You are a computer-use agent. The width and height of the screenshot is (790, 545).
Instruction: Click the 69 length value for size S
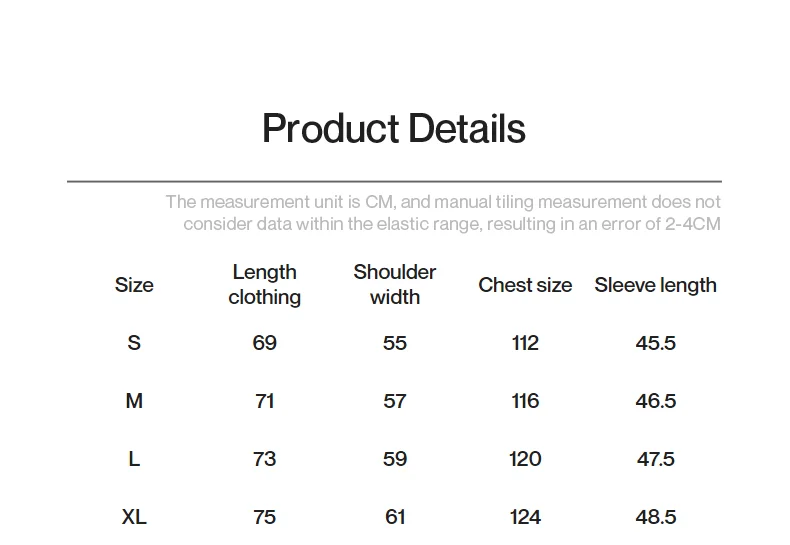point(265,343)
